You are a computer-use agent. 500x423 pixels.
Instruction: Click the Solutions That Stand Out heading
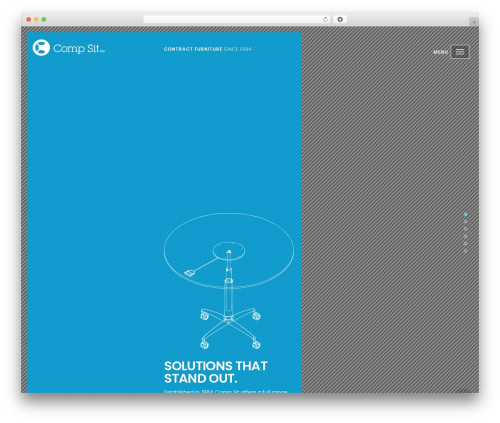(x=216, y=372)
